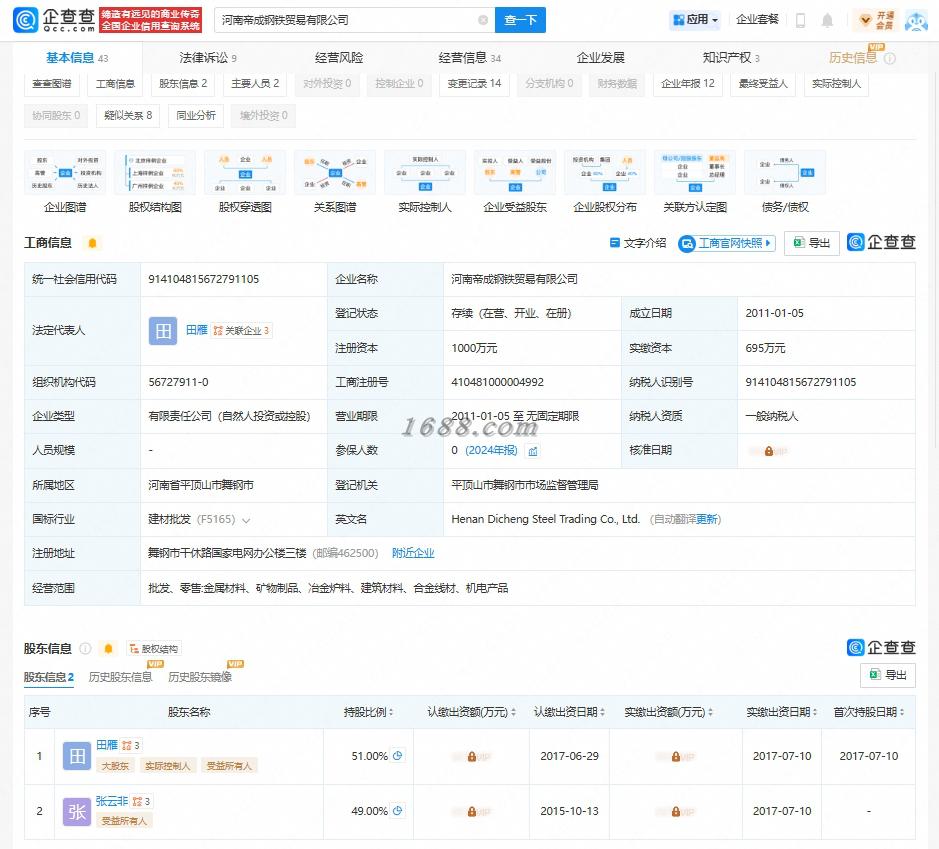Open 附近企业 link in address row
The height and width of the screenshot is (849, 939).
pyautogui.click(x=413, y=553)
